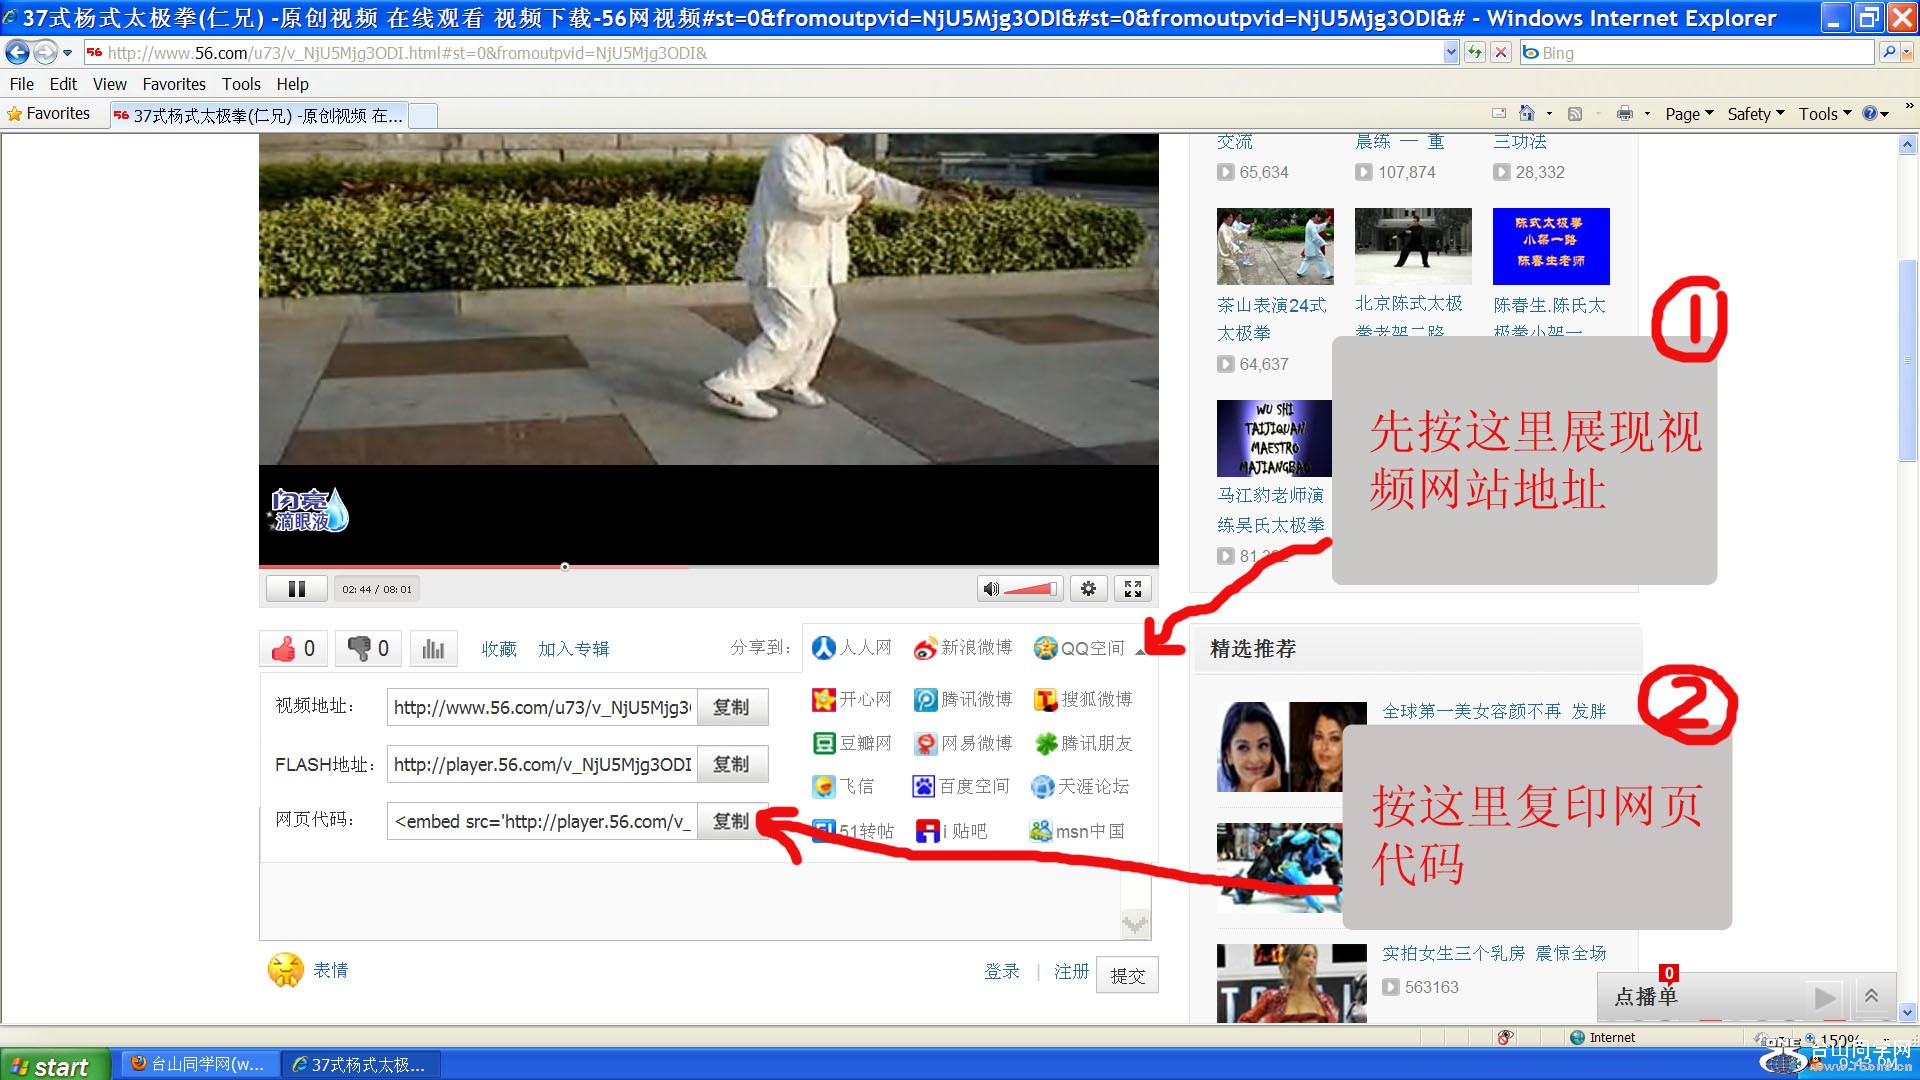This screenshot has height=1080, width=1920.
Task: Open the 茶山表演24式太极拳 thumbnail
Action: tap(1275, 246)
